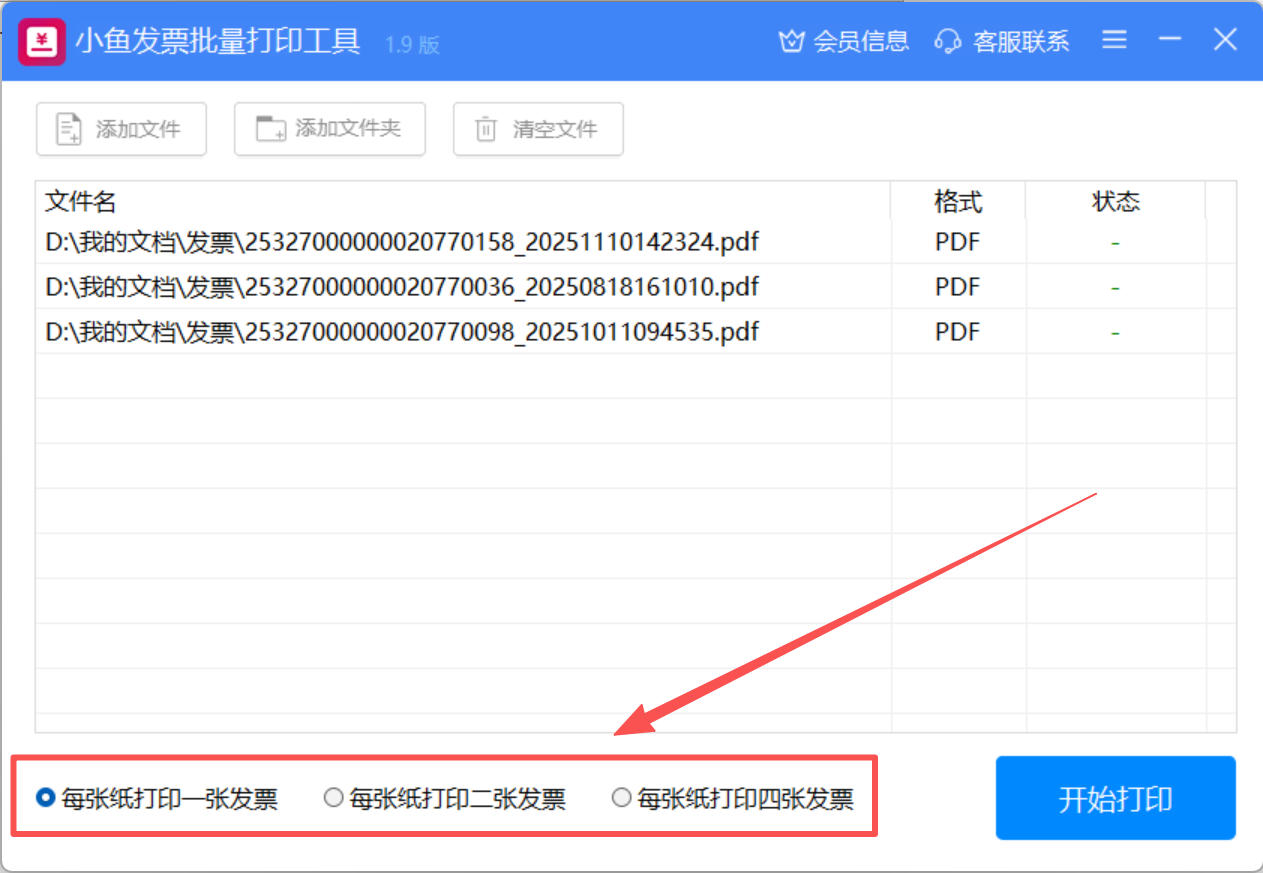Click the pink app logo icon
The width and height of the screenshot is (1263, 873).
pyautogui.click(x=42, y=41)
